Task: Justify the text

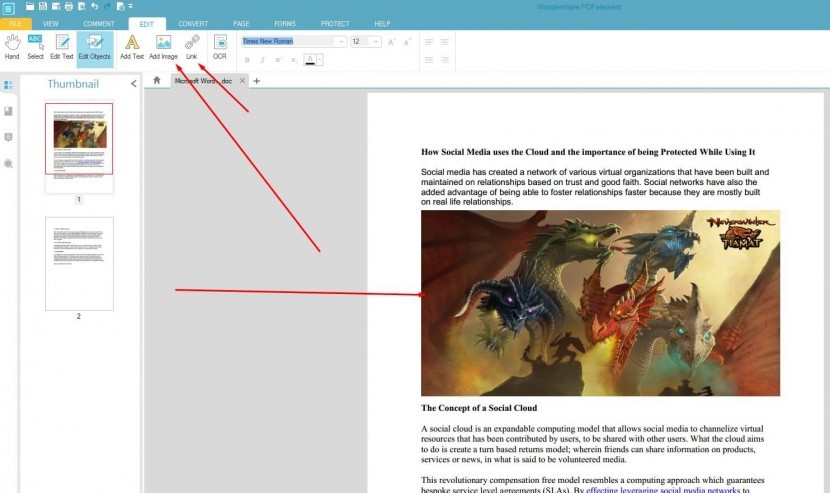Action: click(x=429, y=60)
